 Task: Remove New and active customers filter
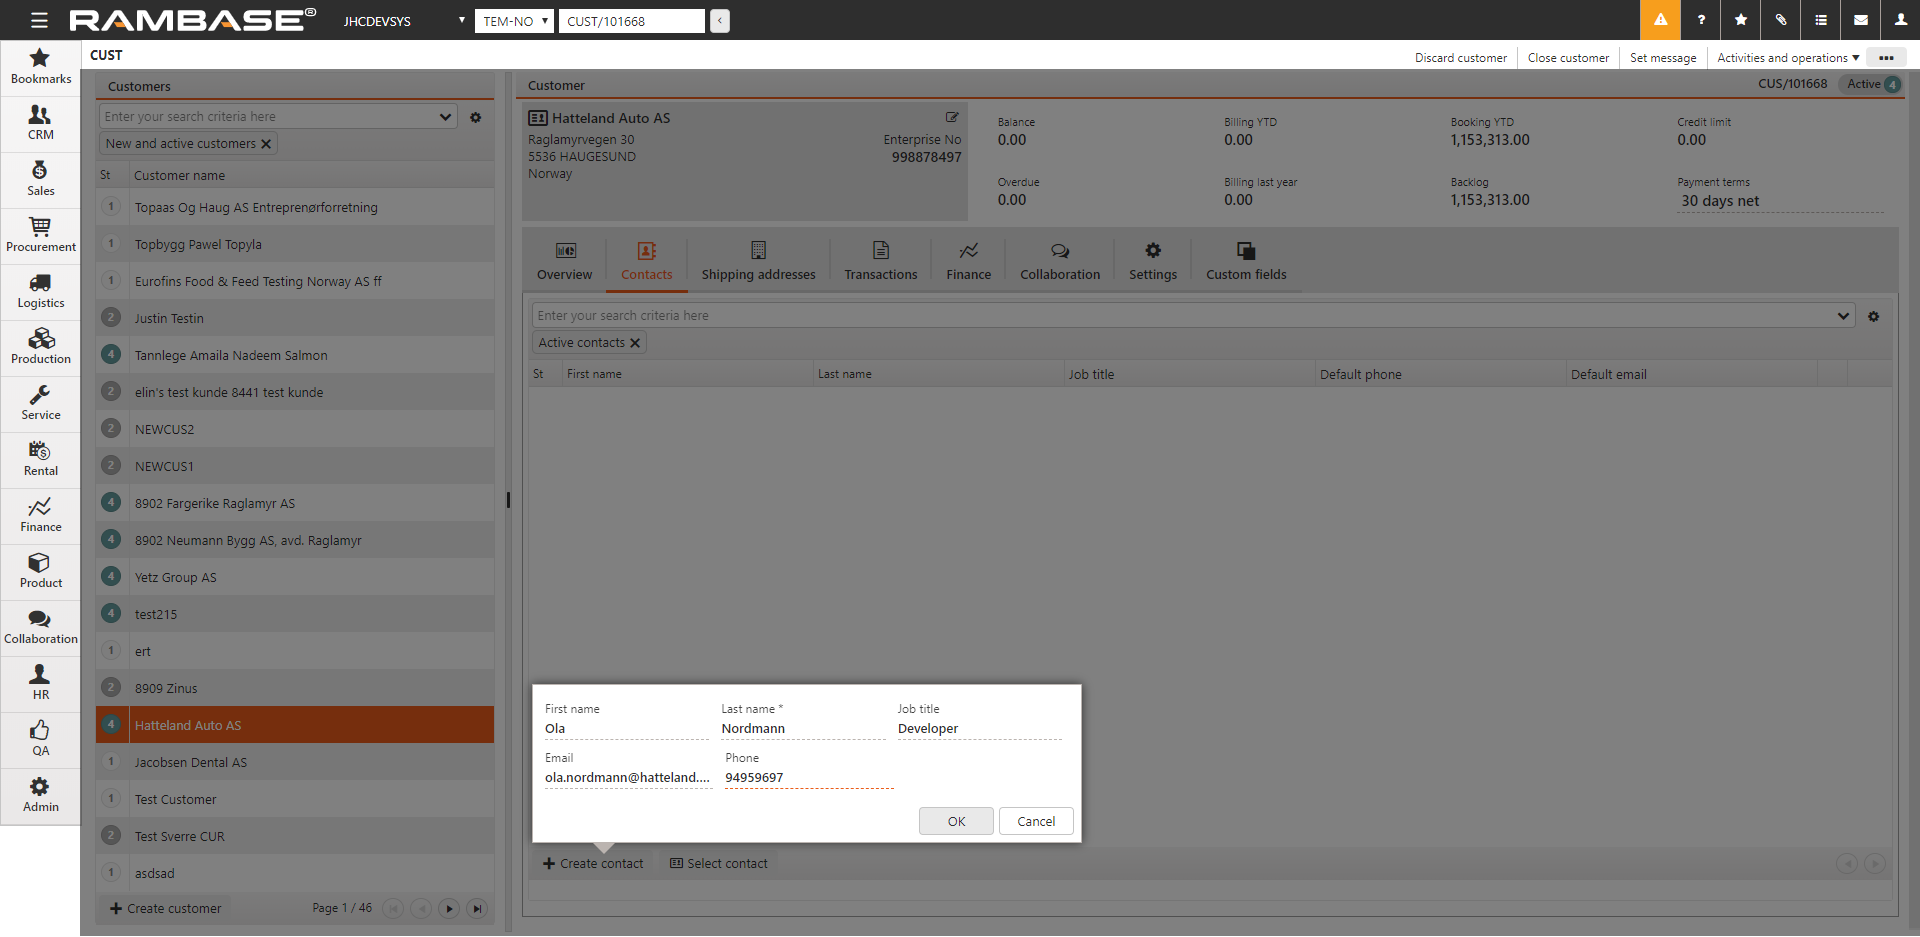266,144
